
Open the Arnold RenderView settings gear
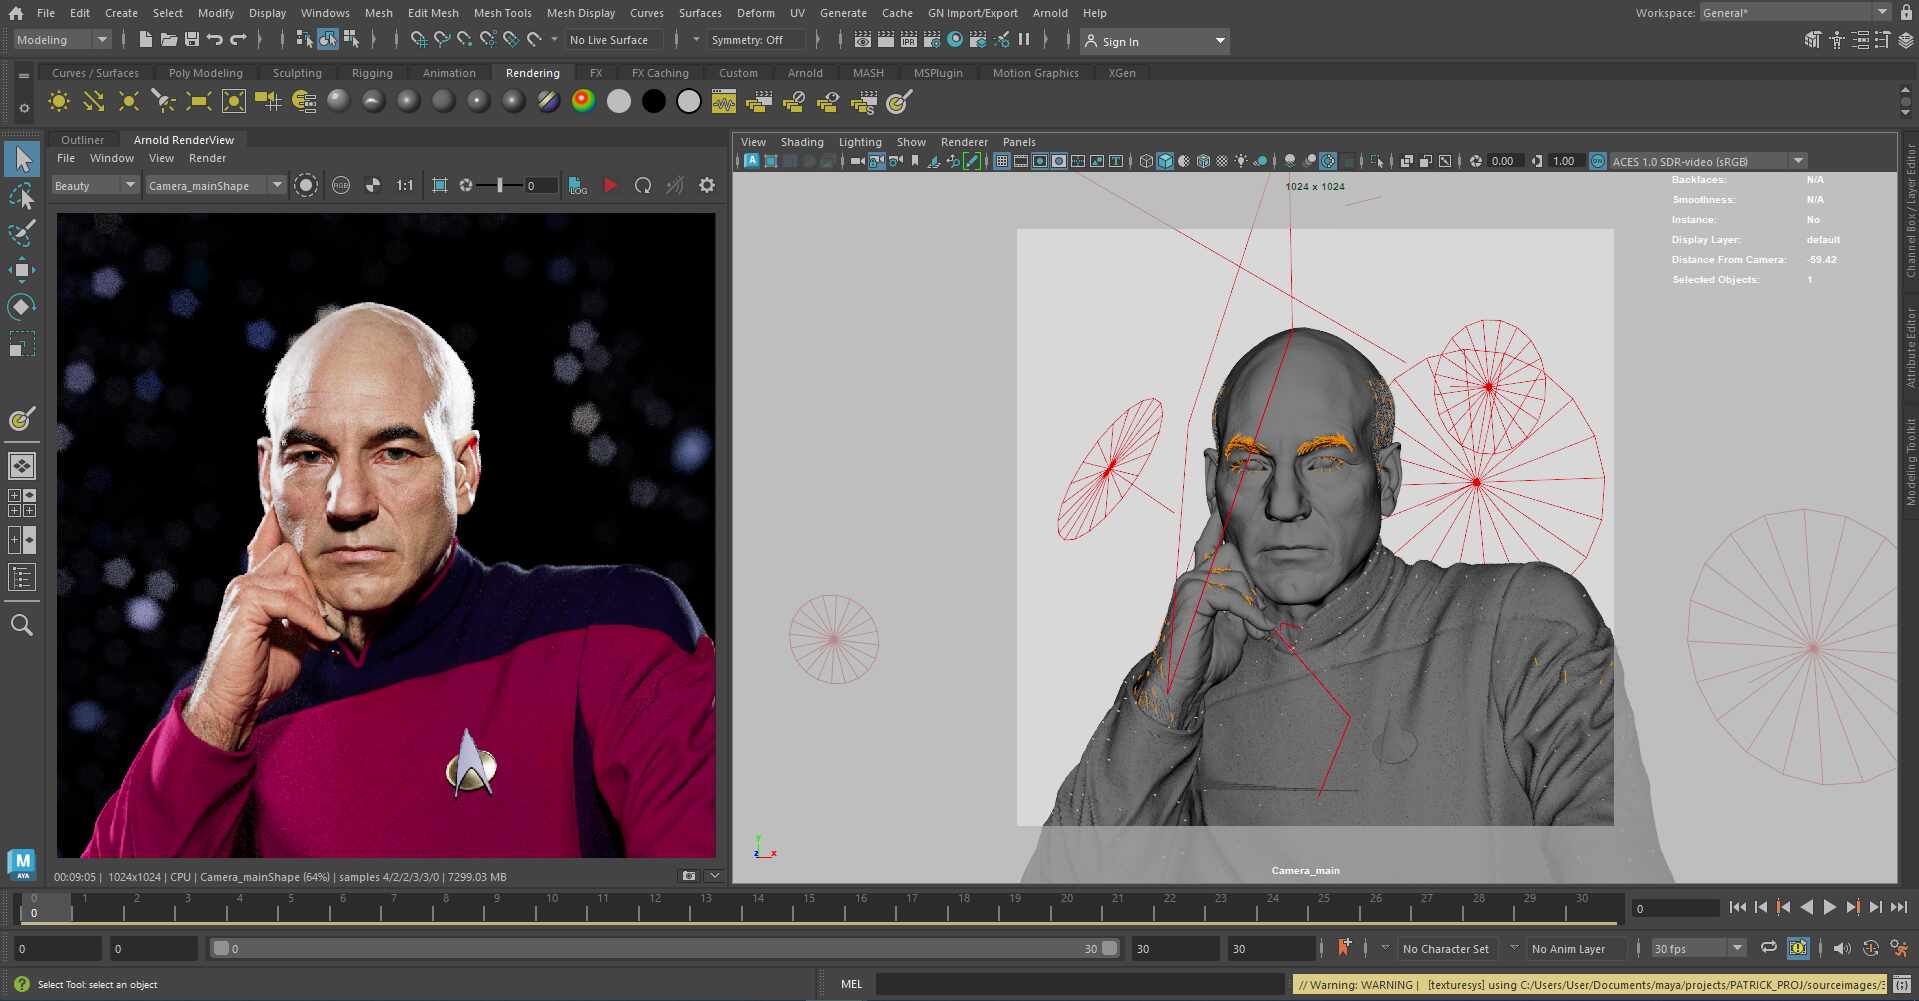[707, 185]
